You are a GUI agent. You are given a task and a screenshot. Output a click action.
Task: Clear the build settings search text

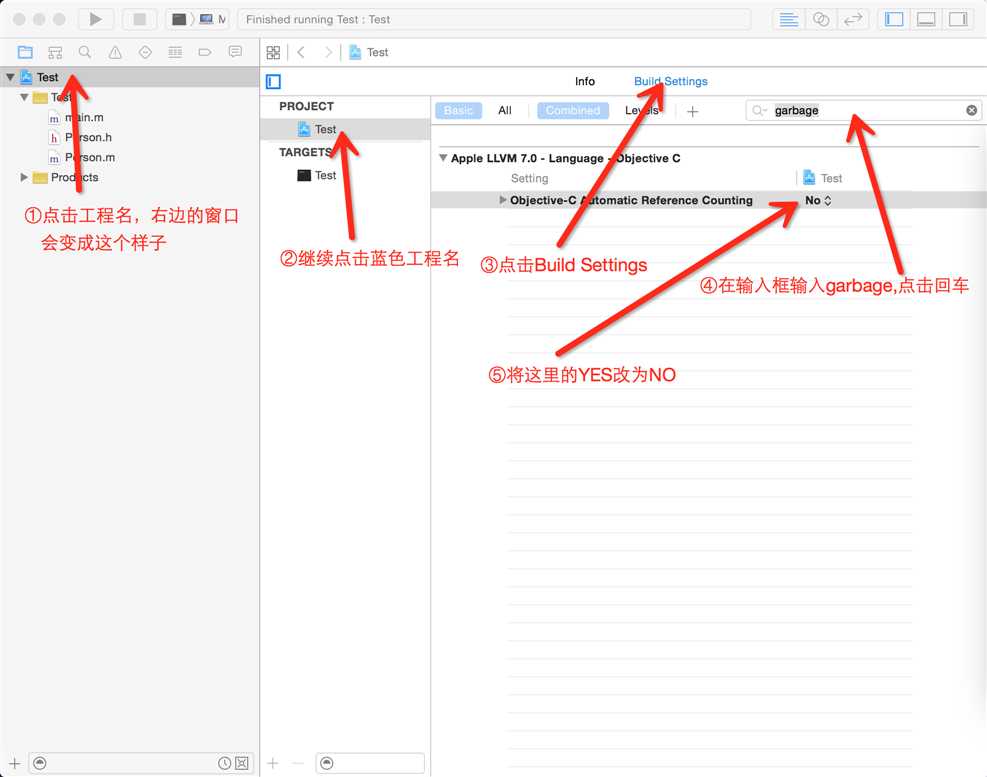tap(972, 110)
